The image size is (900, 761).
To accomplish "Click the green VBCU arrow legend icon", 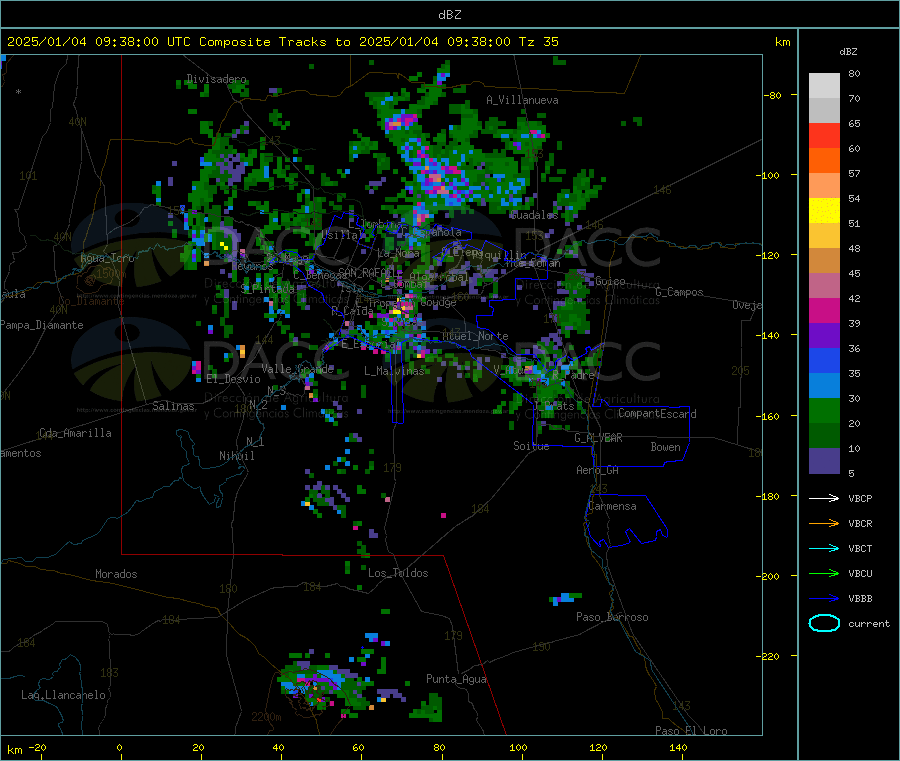I will [x=824, y=573].
